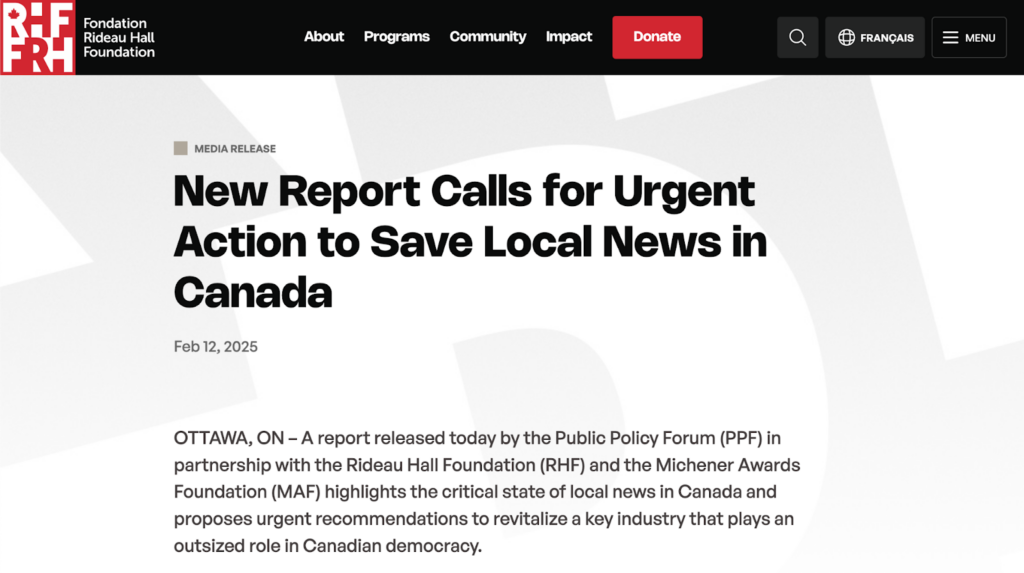
Task: Click the Fondation Rideau Hall Foundation wordmark
Action: 119,37
